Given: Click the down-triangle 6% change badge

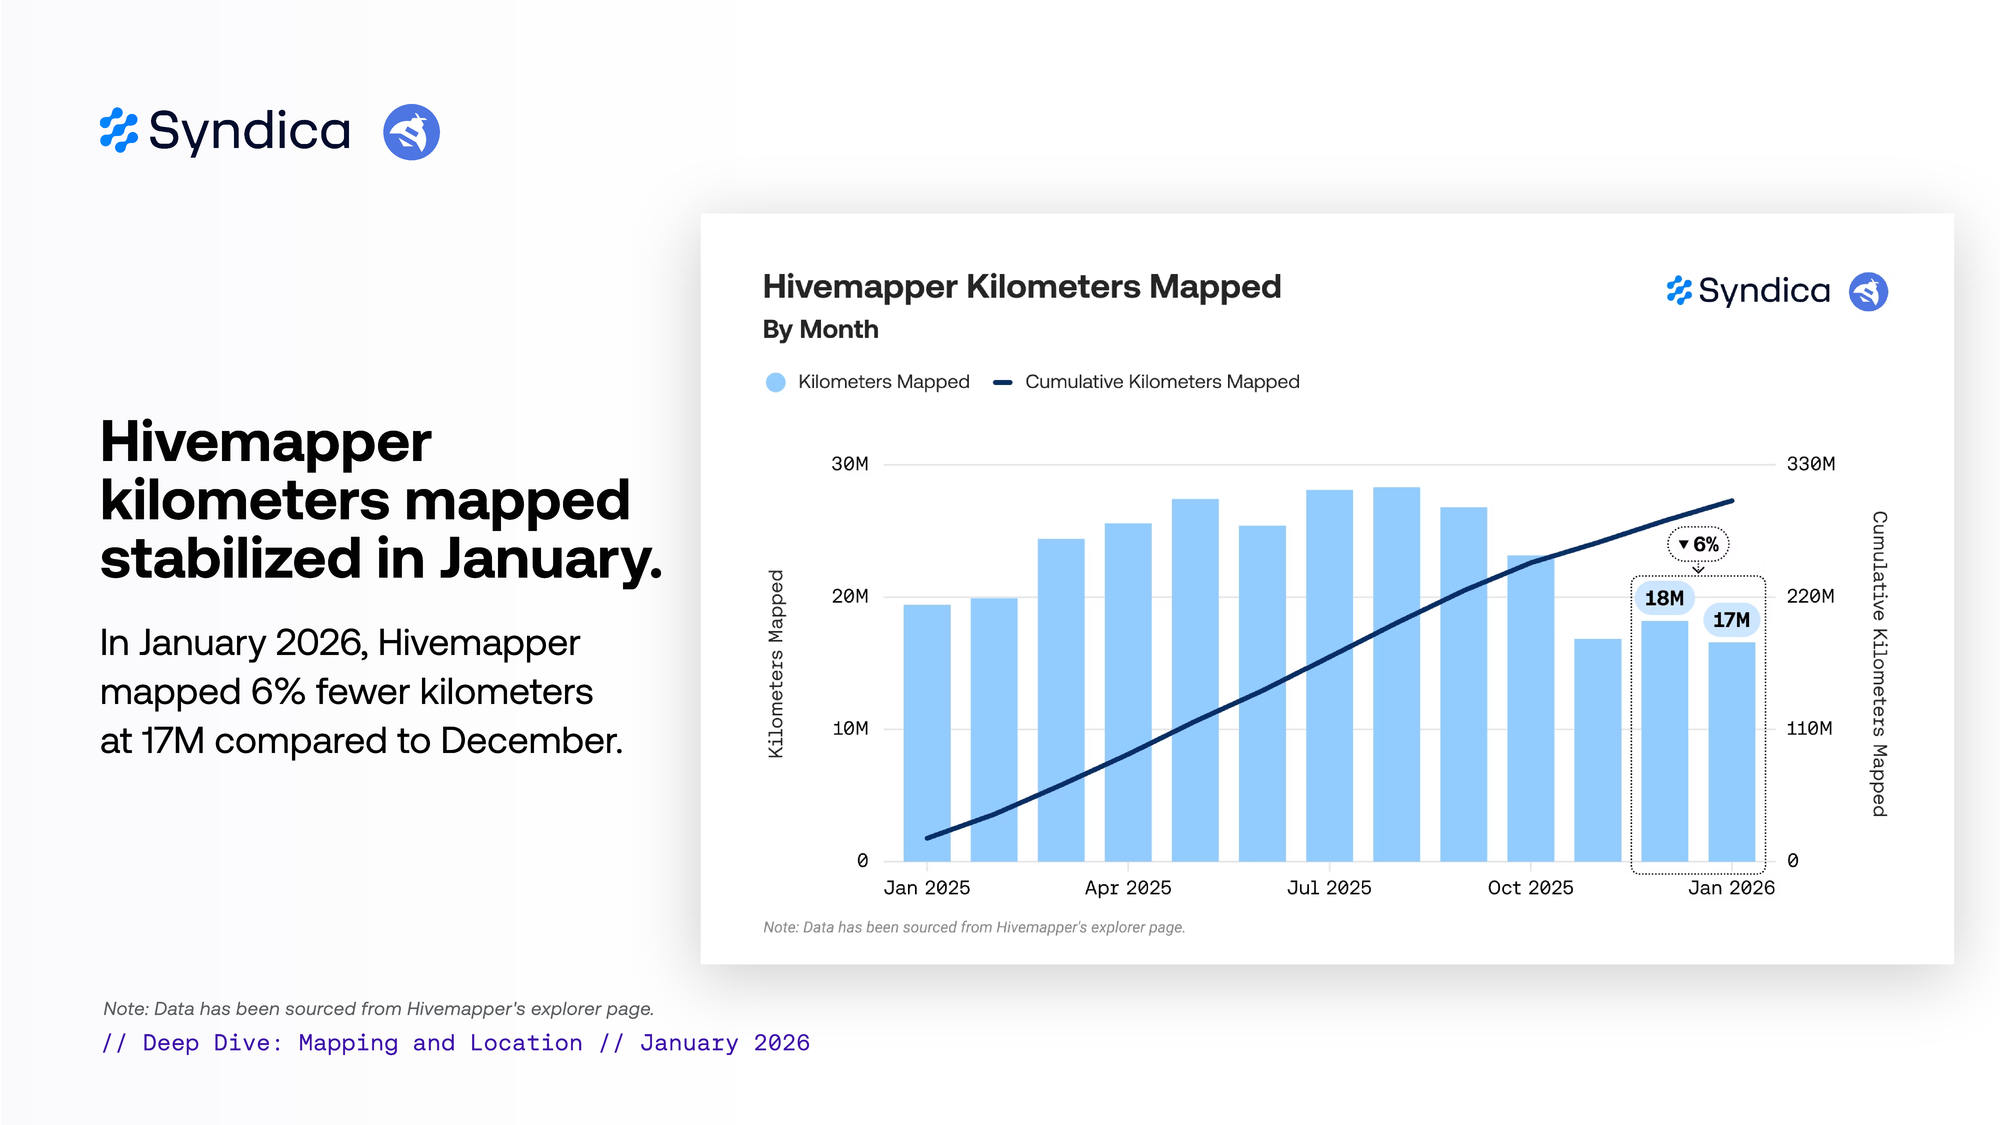Looking at the screenshot, I should point(1698,544).
